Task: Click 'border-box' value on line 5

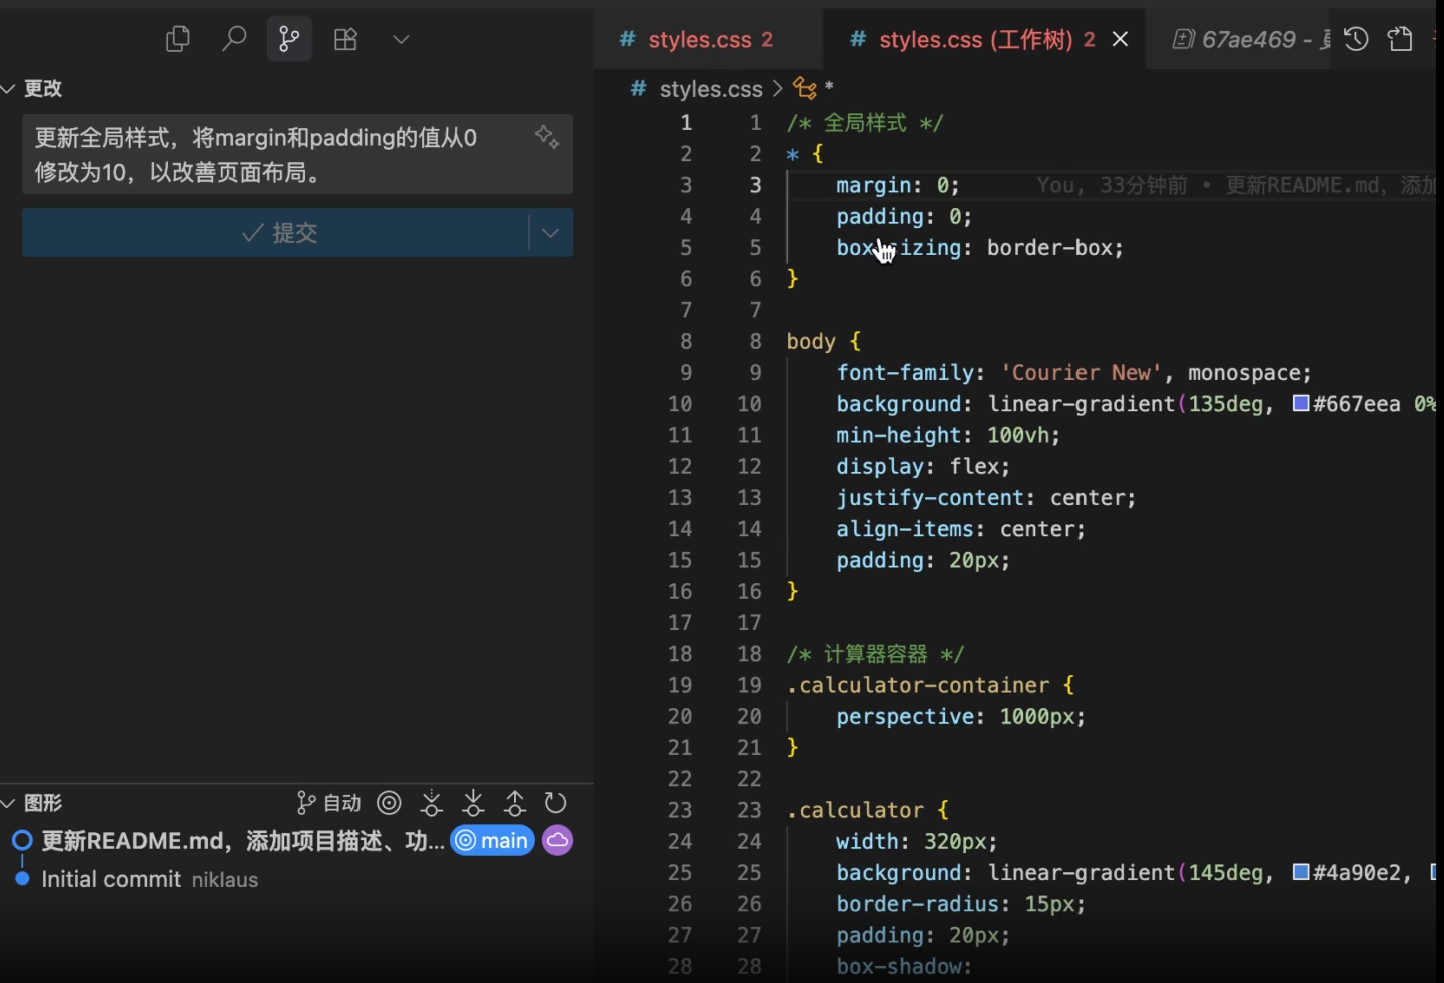Action: click(1048, 247)
